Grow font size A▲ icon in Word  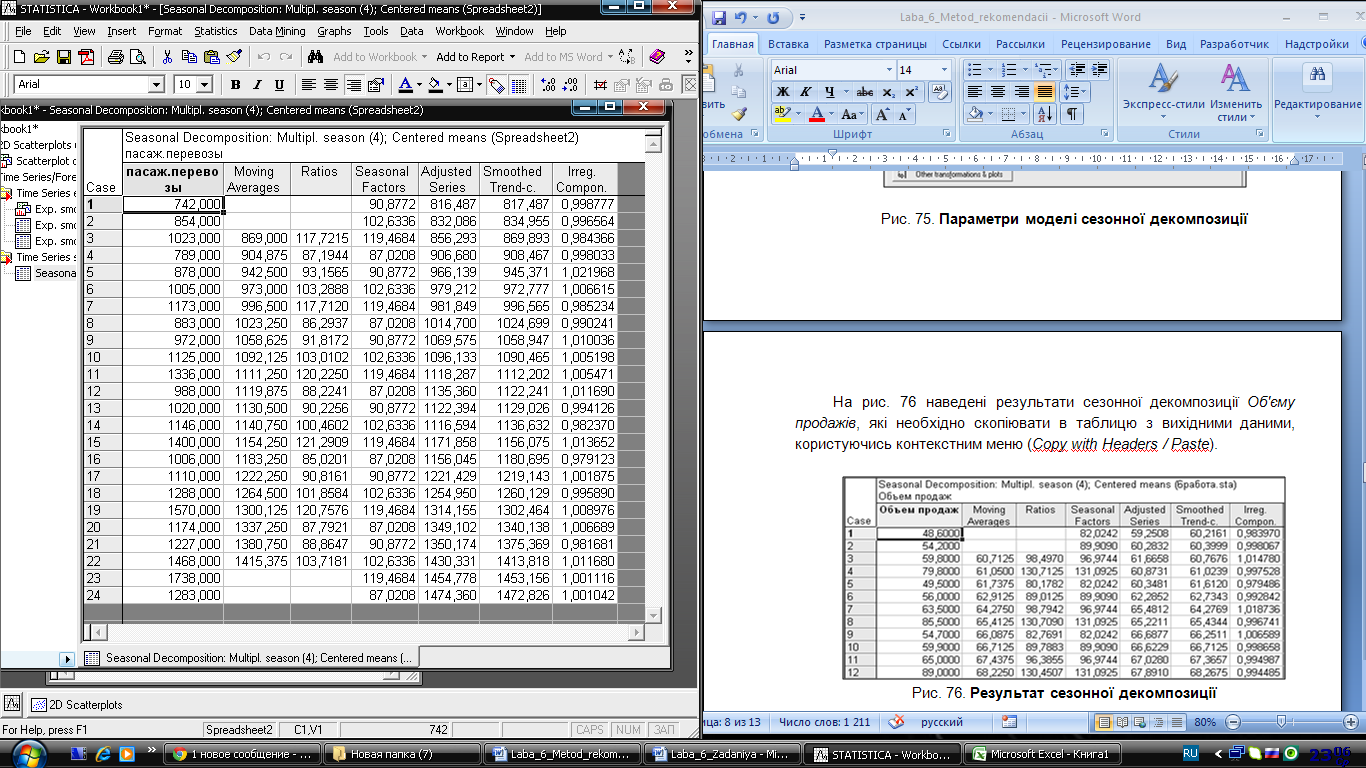(883, 114)
